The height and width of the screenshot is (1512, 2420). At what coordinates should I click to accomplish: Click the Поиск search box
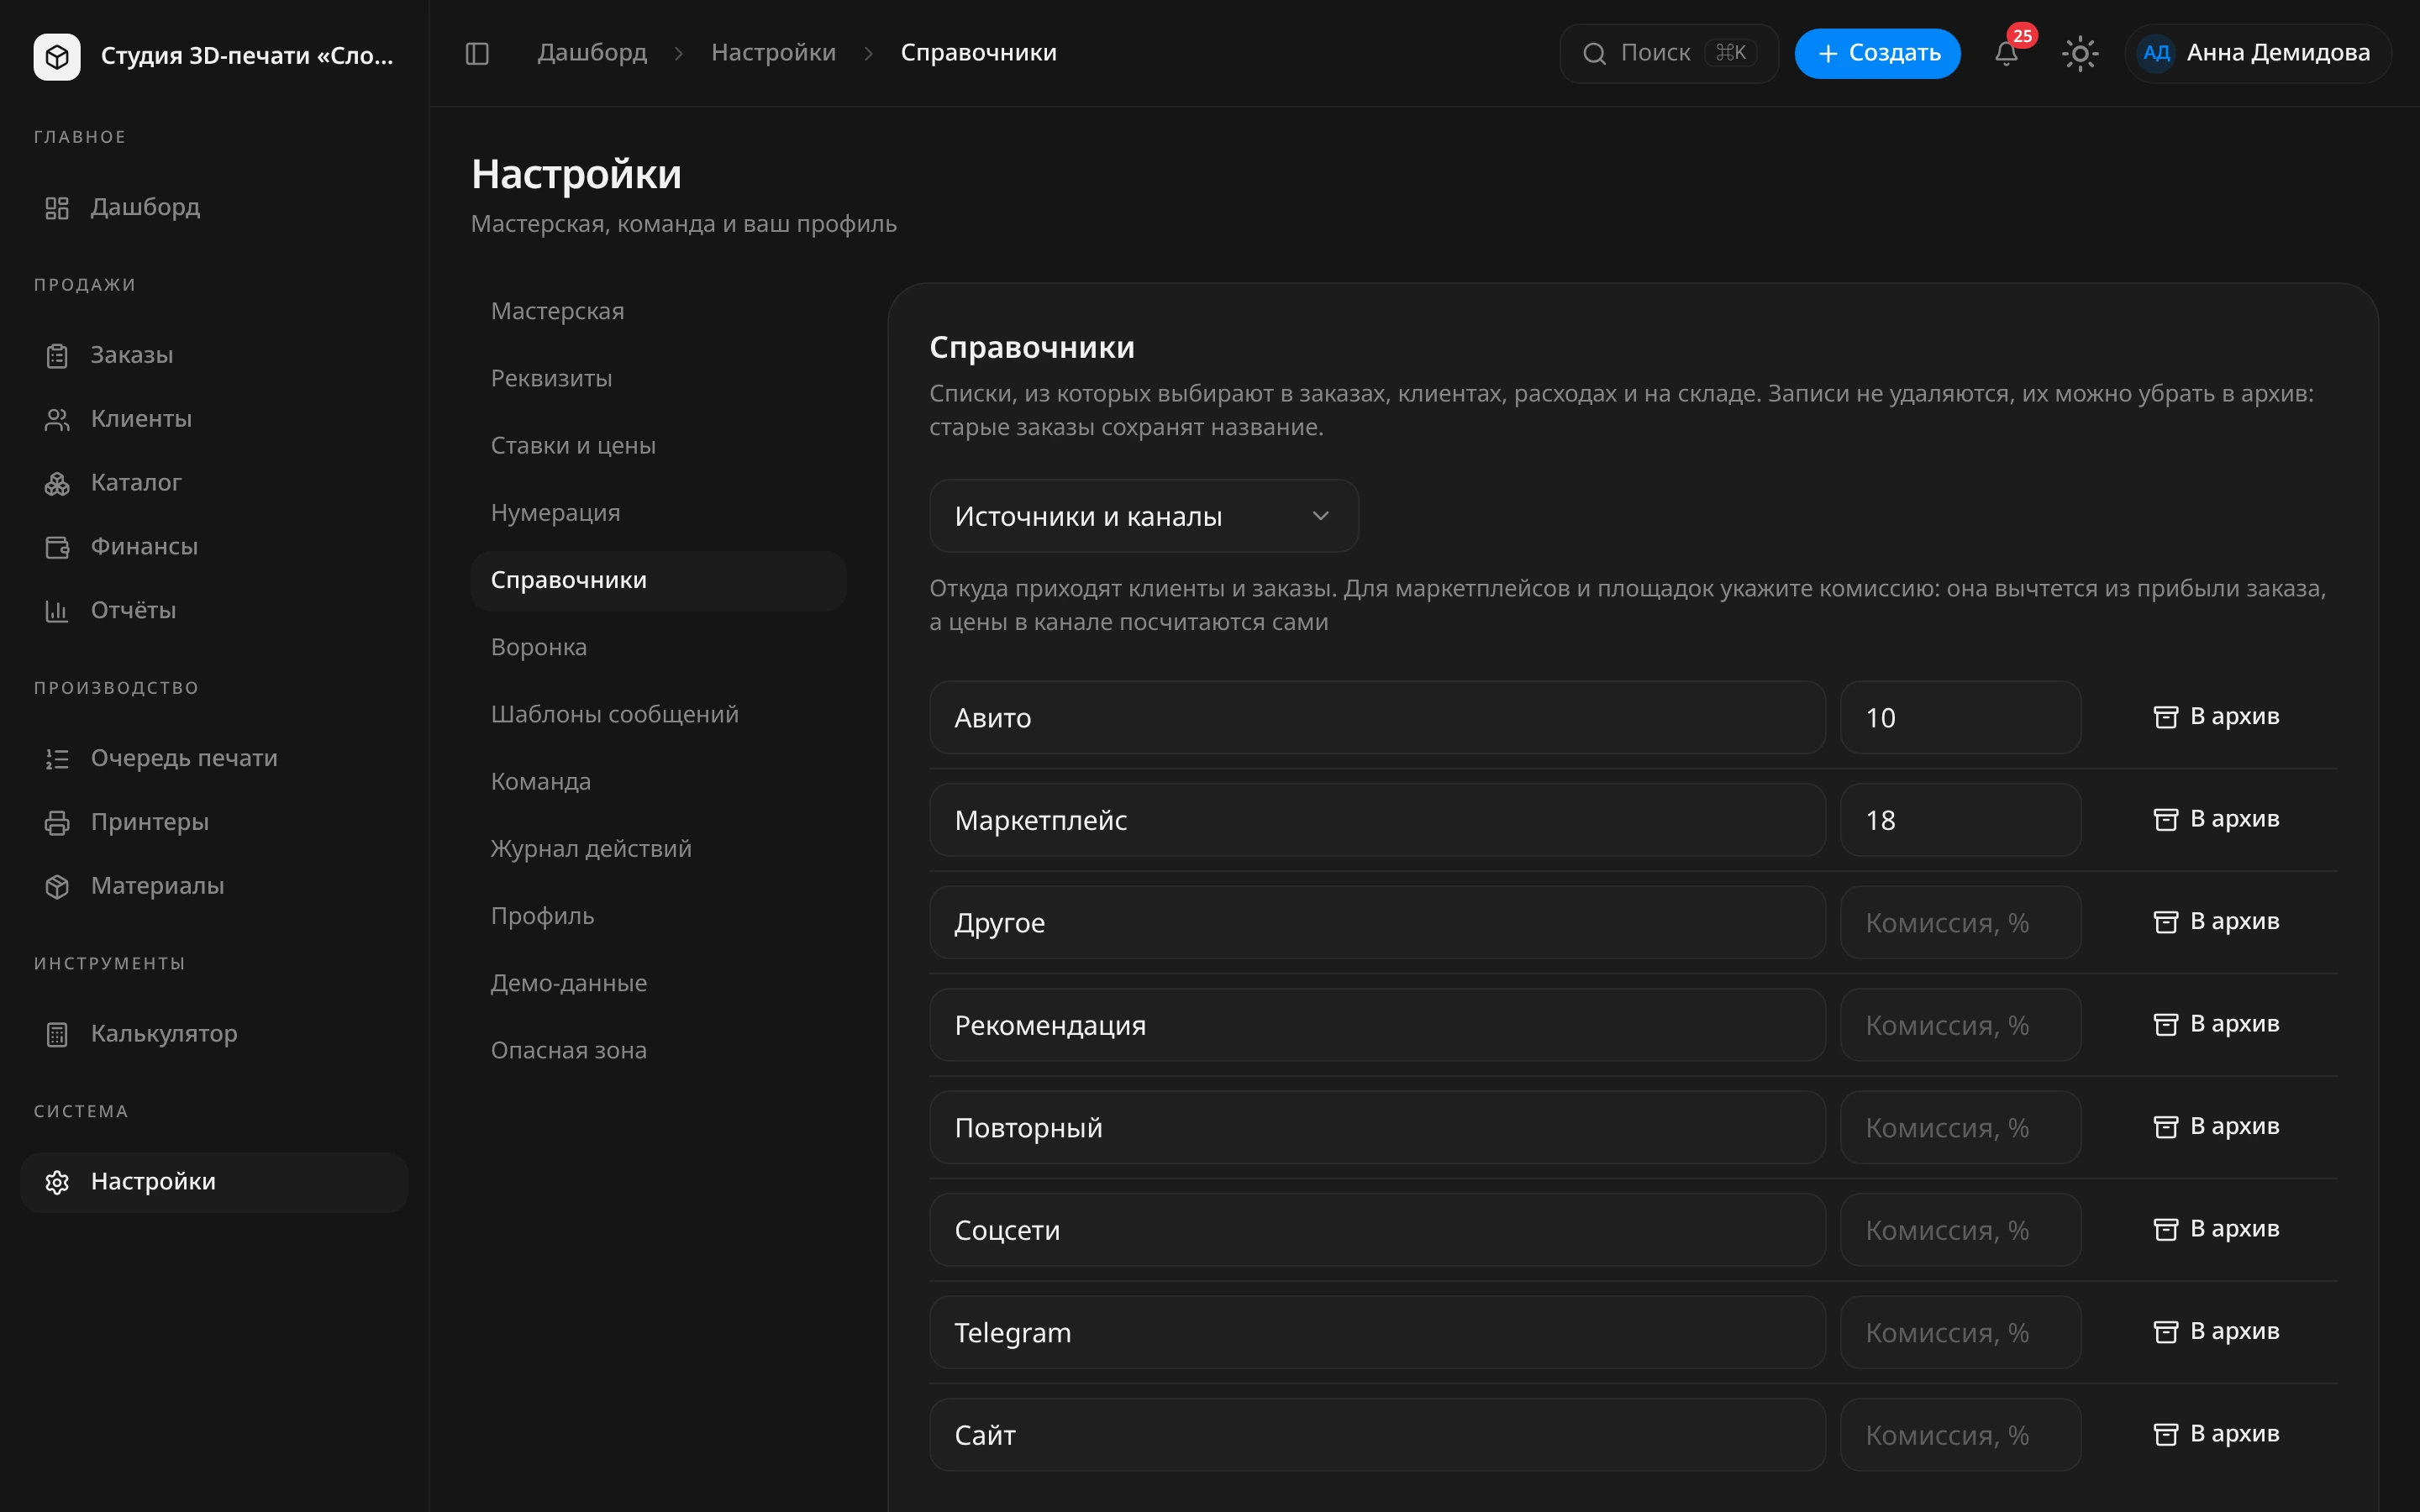point(1668,53)
